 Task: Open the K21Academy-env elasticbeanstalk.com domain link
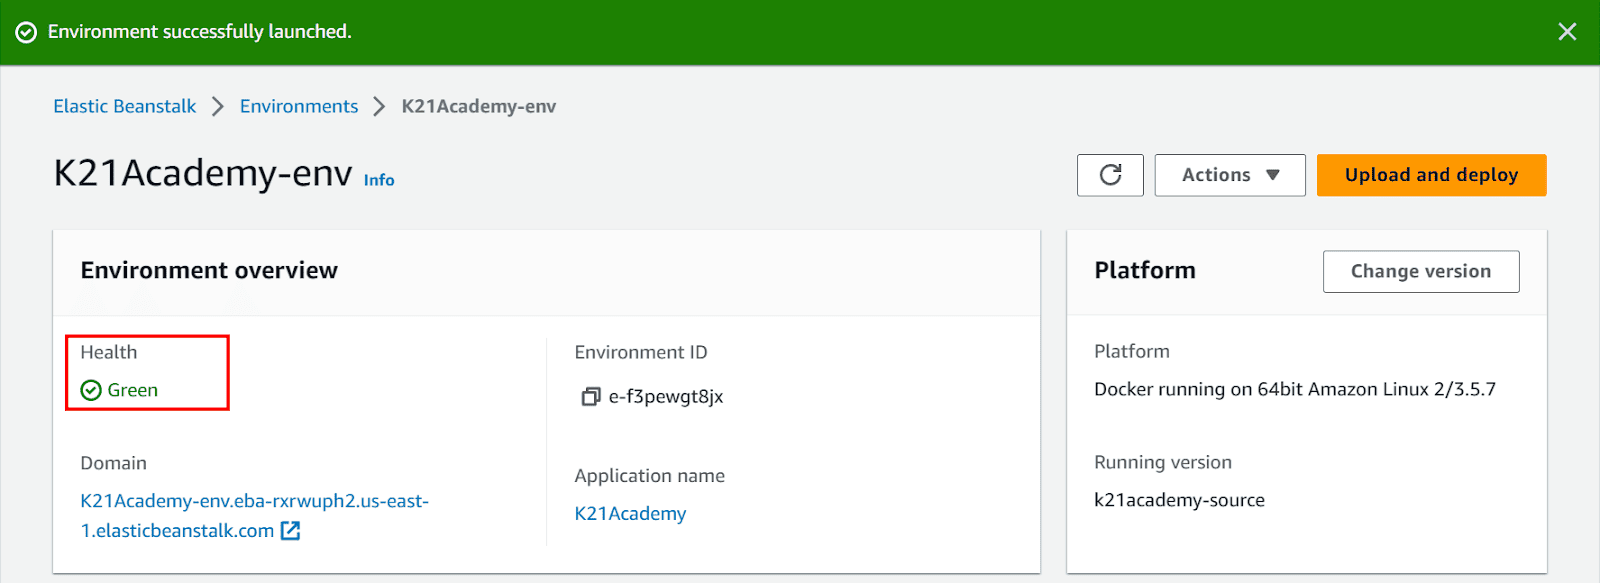click(x=254, y=501)
